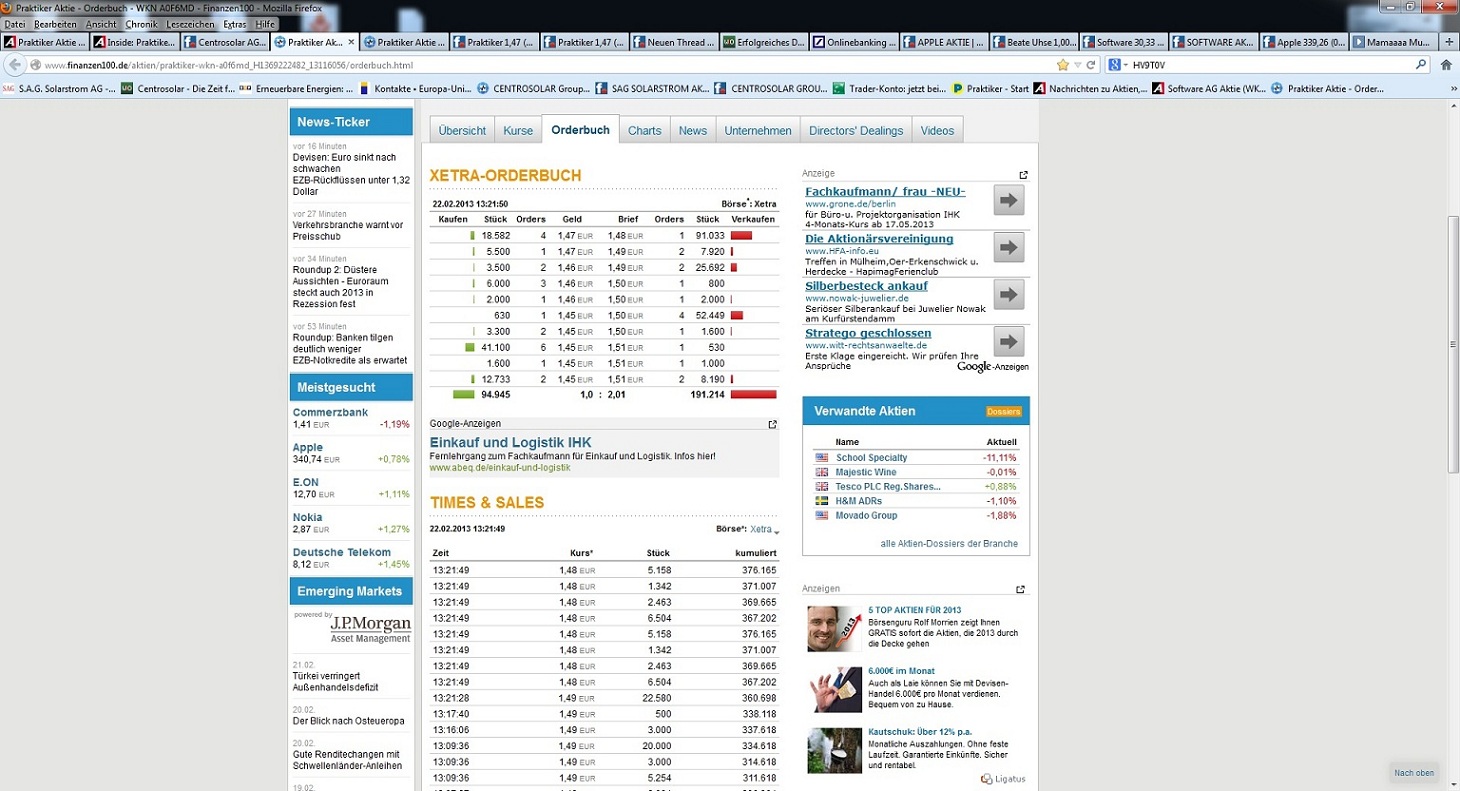
Task: Switch to the Kurse tab
Action: pos(518,131)
